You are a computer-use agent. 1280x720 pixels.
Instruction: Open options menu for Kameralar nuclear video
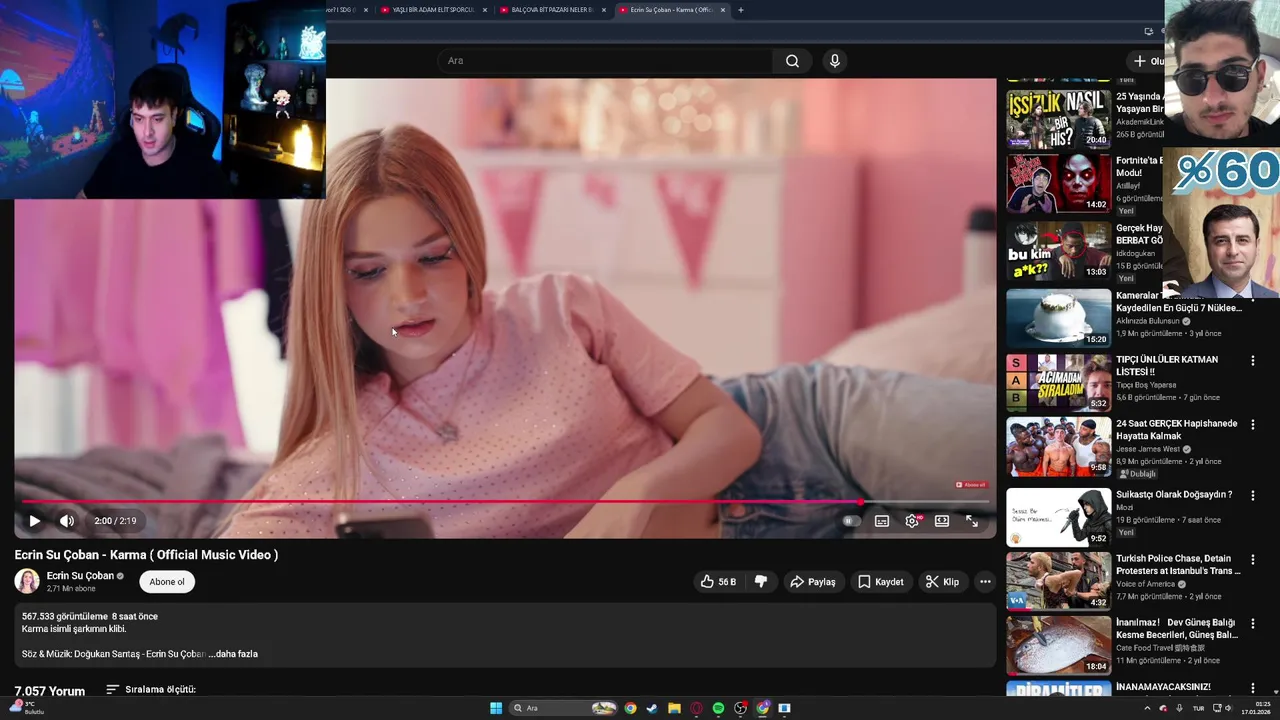pos(1253,297)
